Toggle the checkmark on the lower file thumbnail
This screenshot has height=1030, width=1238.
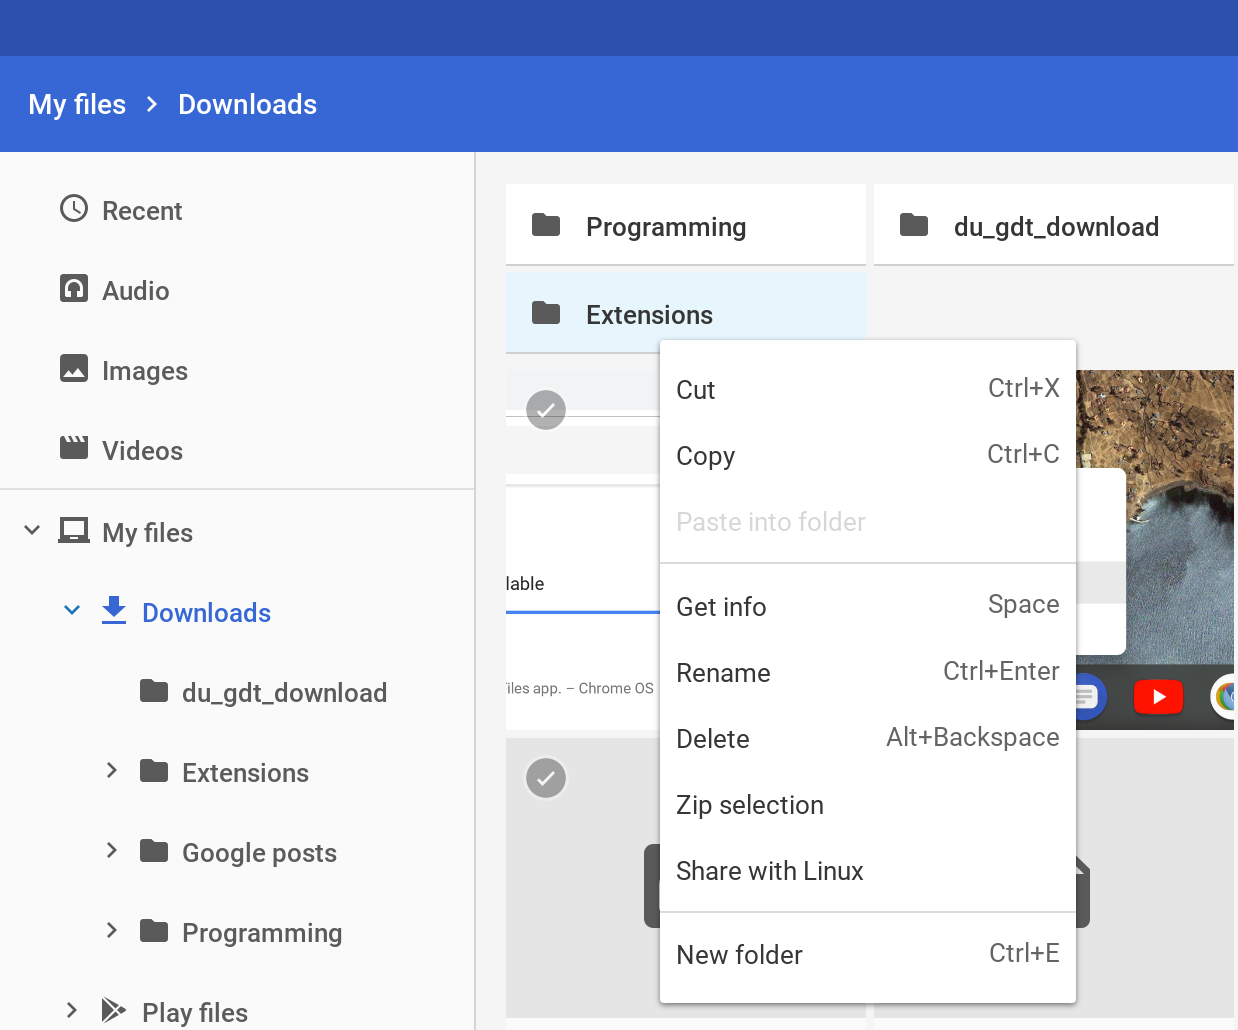click(x=546, y=778)
